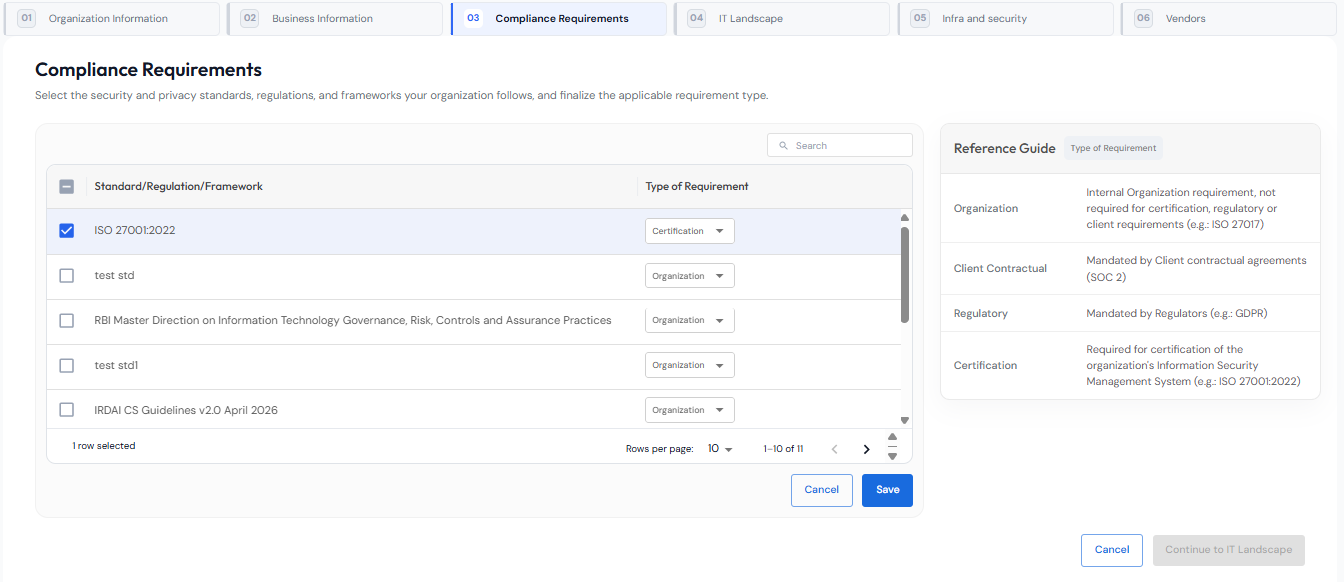Select the RBI Master Direction row checkbox

pyautogui.click(x=67, y=320)
